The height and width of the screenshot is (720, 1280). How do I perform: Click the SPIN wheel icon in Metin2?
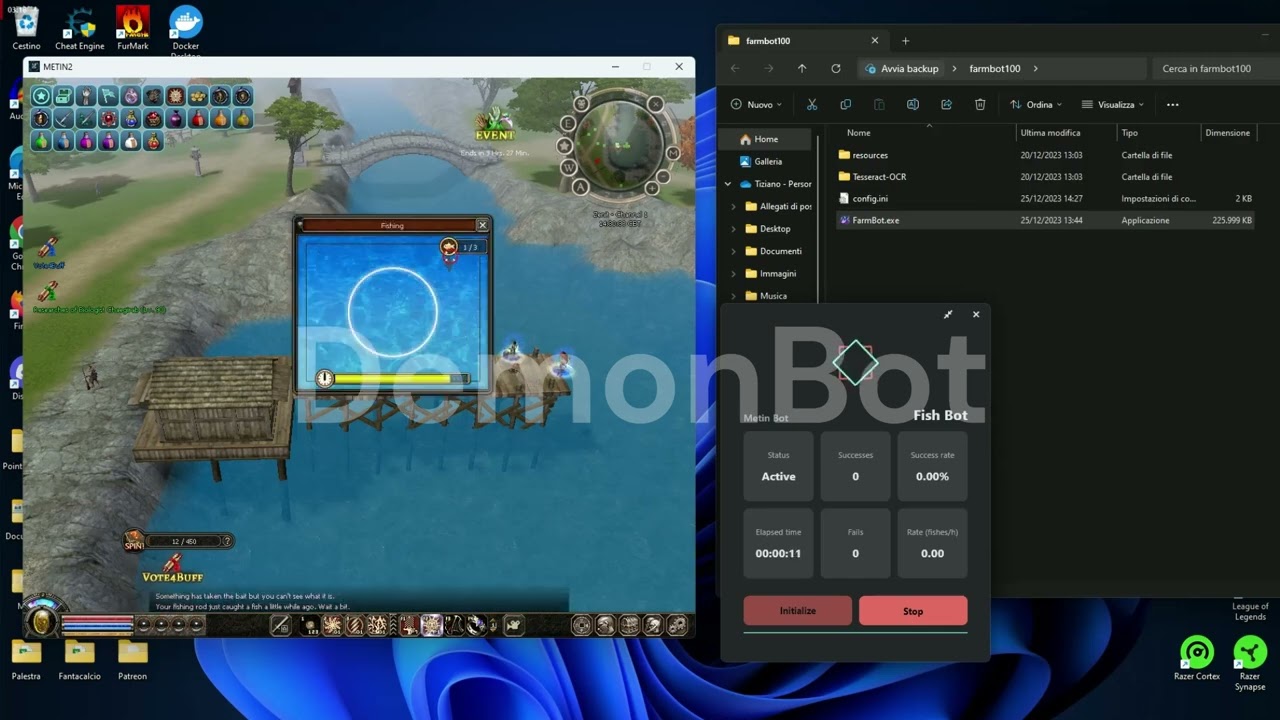click(134, 540)
